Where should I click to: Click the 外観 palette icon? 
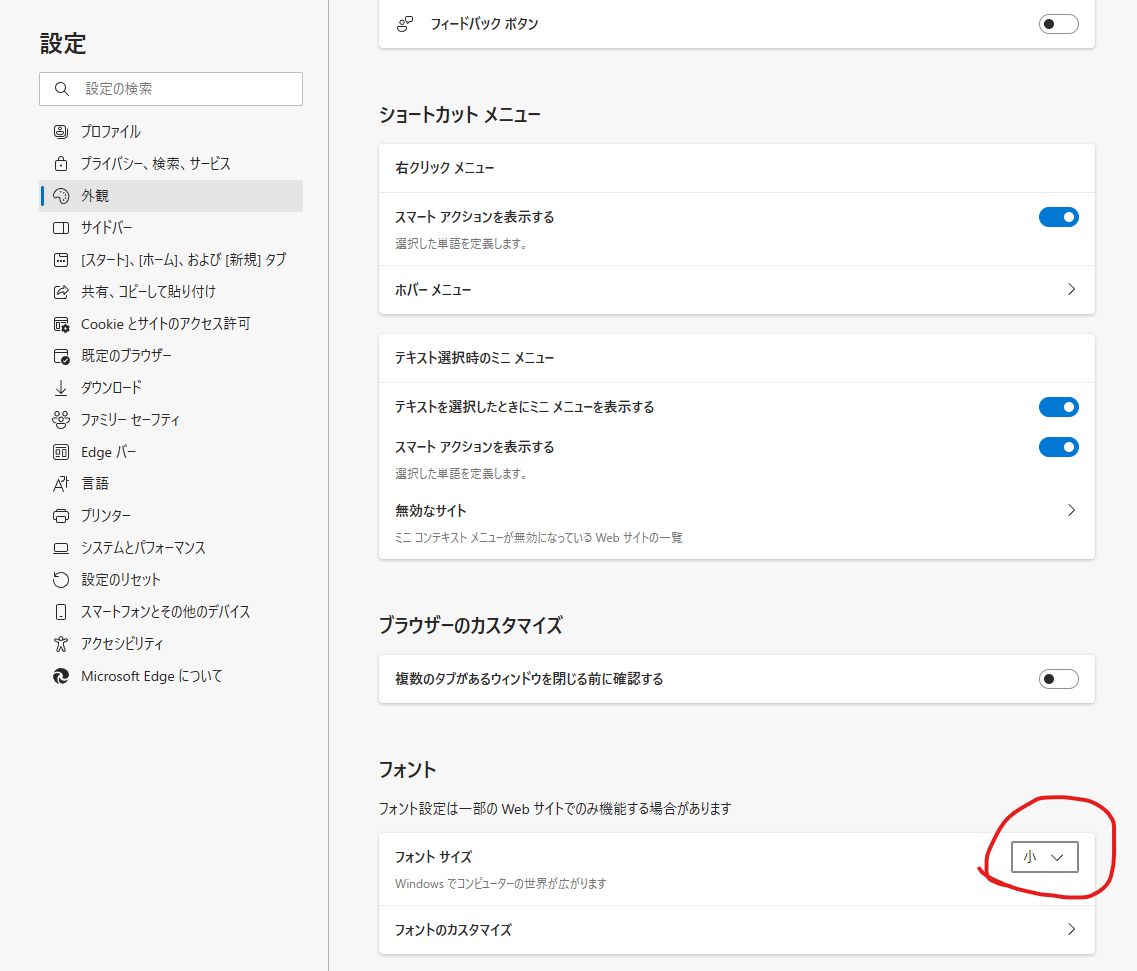click(61, 196)
